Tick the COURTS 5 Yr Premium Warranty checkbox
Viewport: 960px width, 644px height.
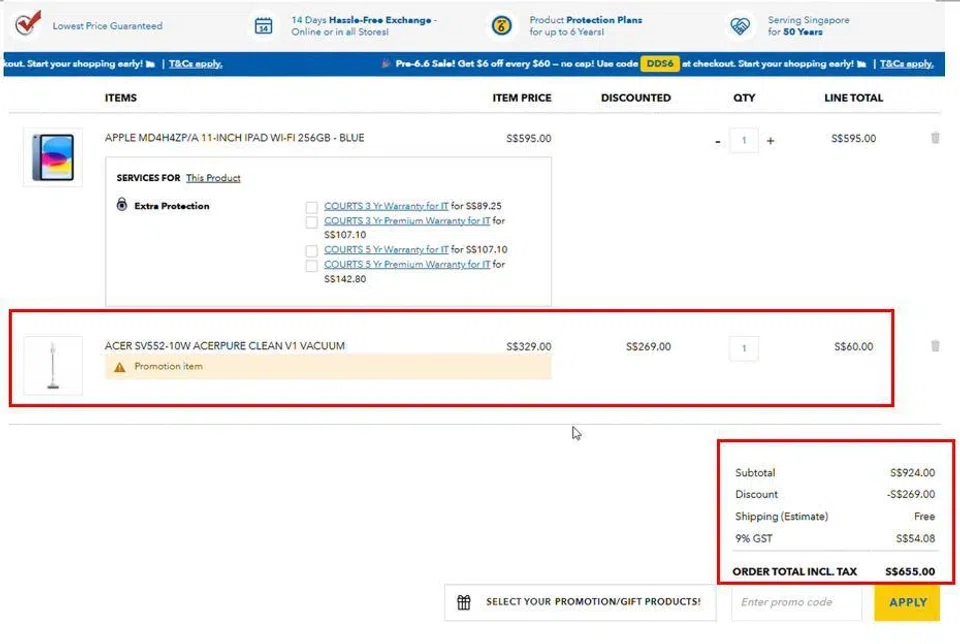(312, 264)
